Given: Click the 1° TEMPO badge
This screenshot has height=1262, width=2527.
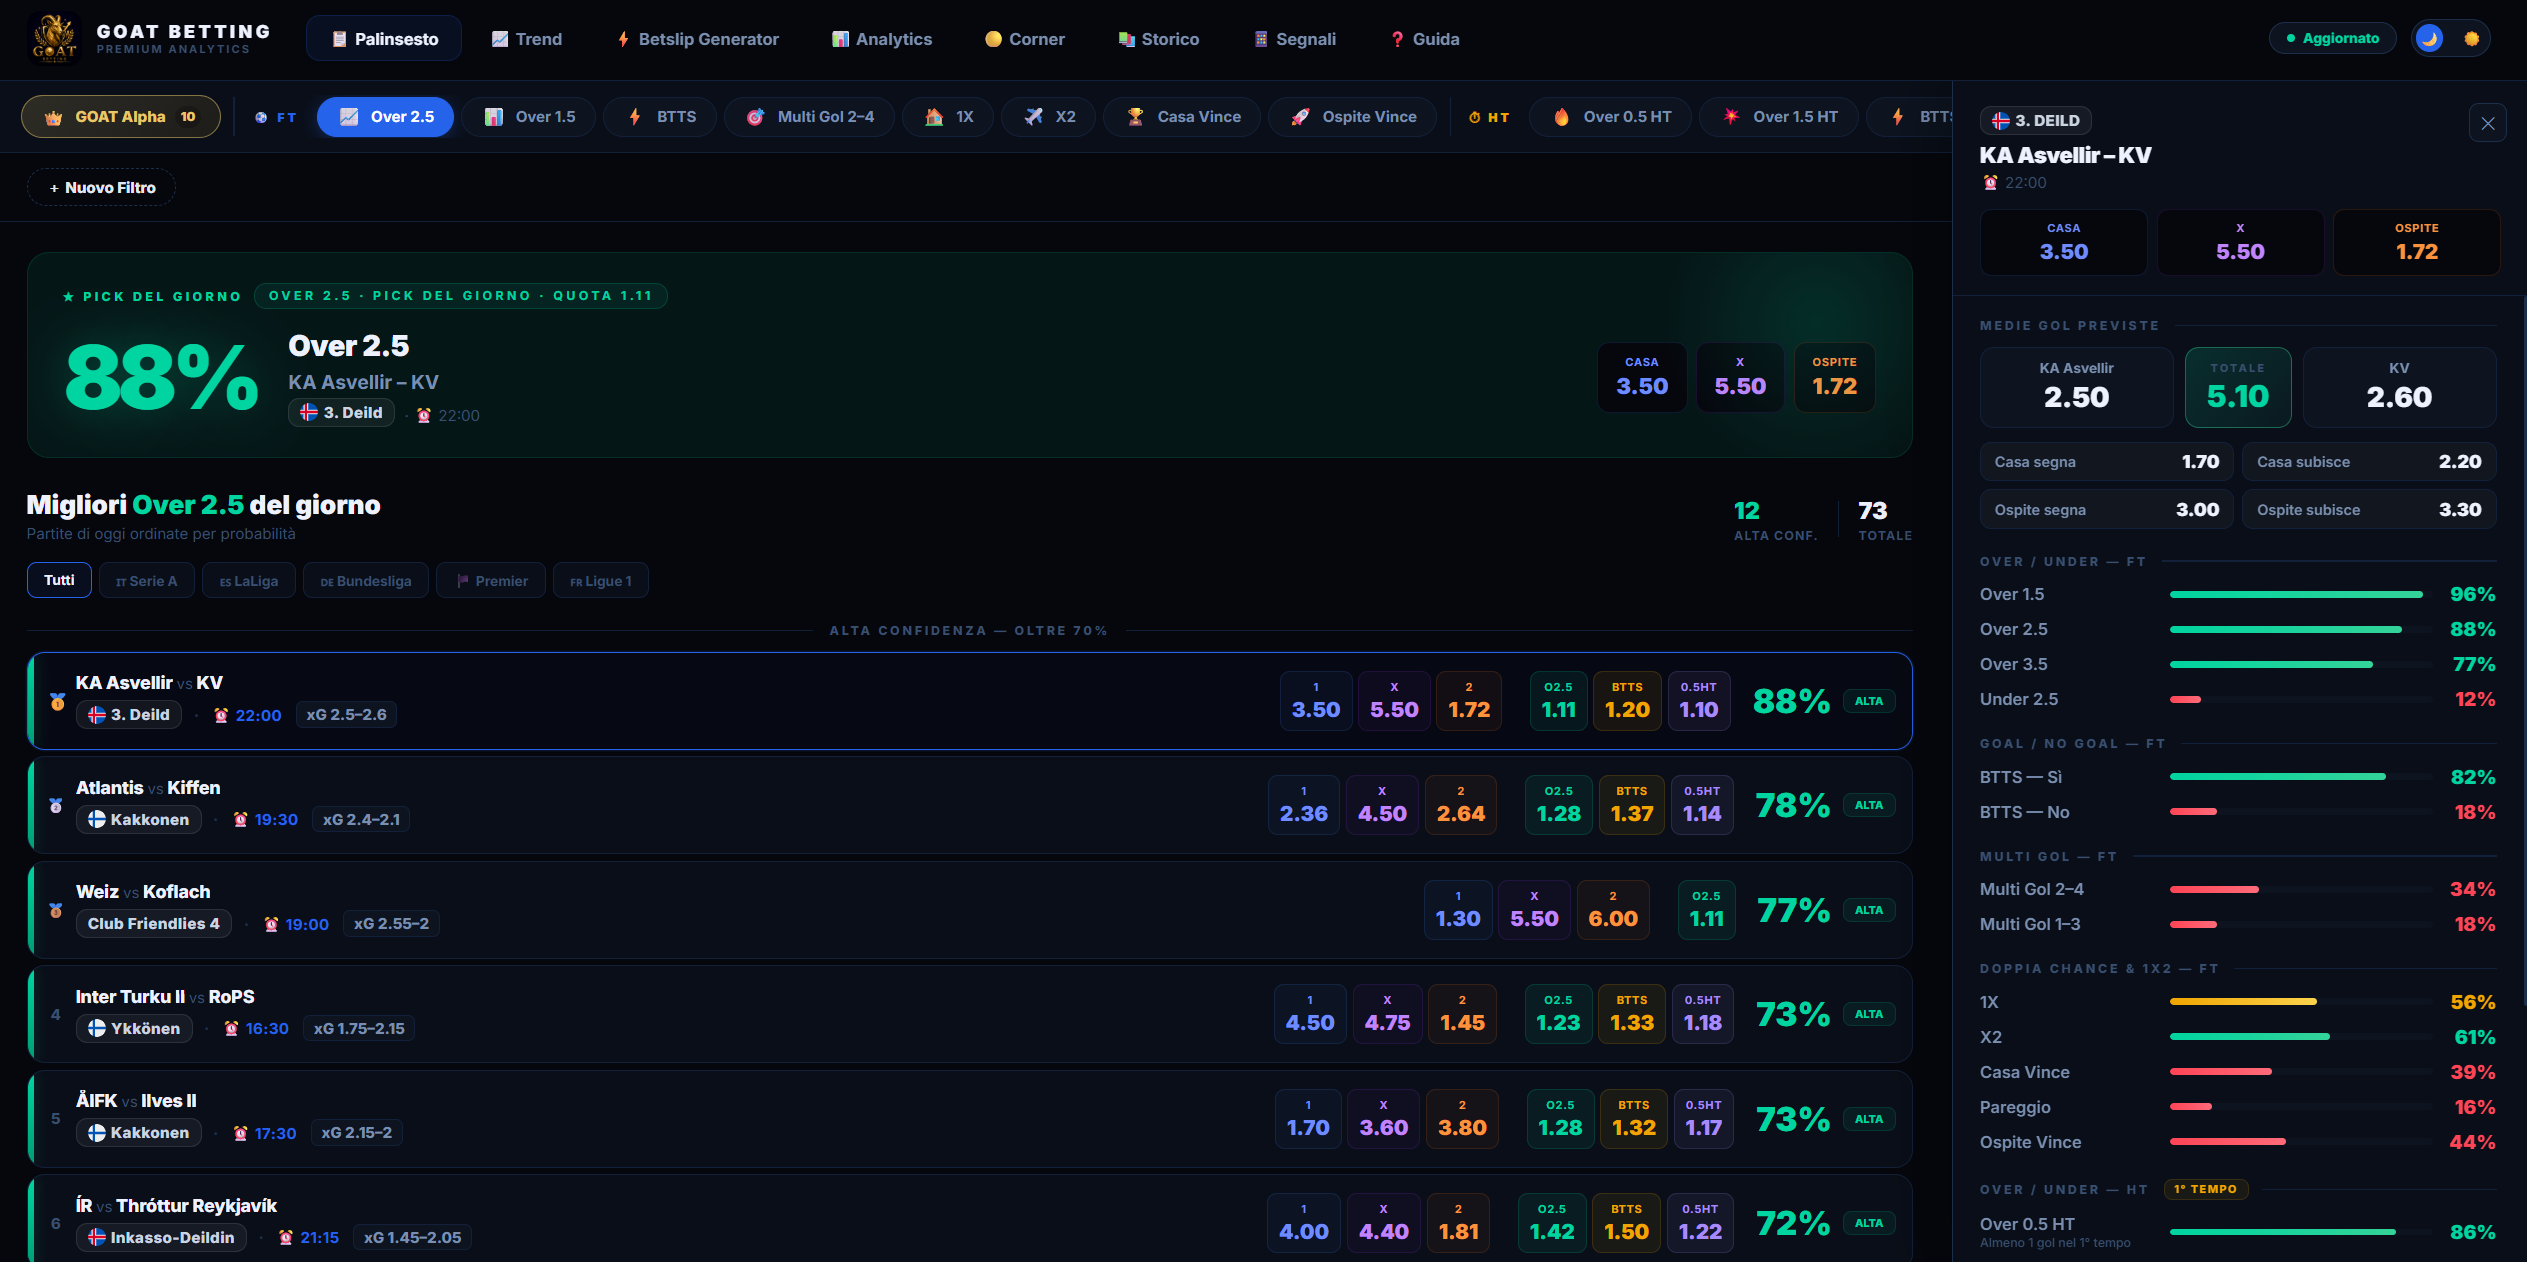Looking at the screenshot, I should [x=2206, y=1189].
